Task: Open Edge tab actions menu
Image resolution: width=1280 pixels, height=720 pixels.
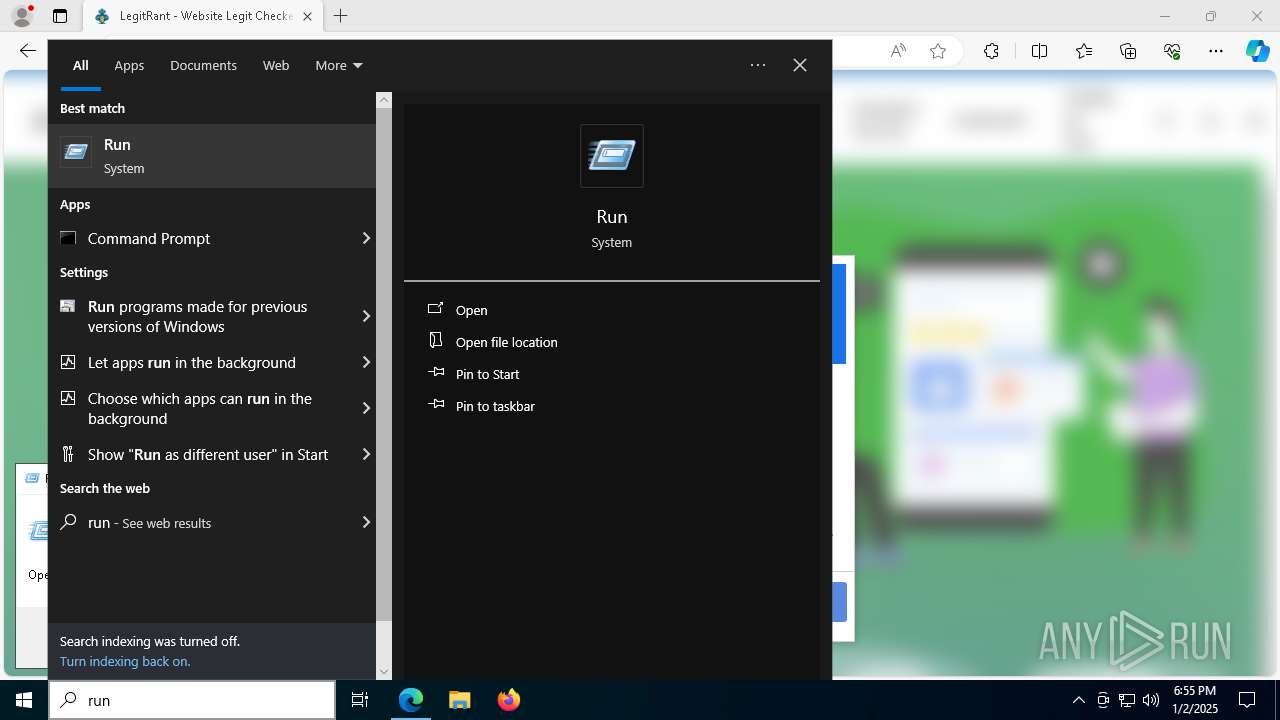Action: pyautogui.click(x=60, y=16)
